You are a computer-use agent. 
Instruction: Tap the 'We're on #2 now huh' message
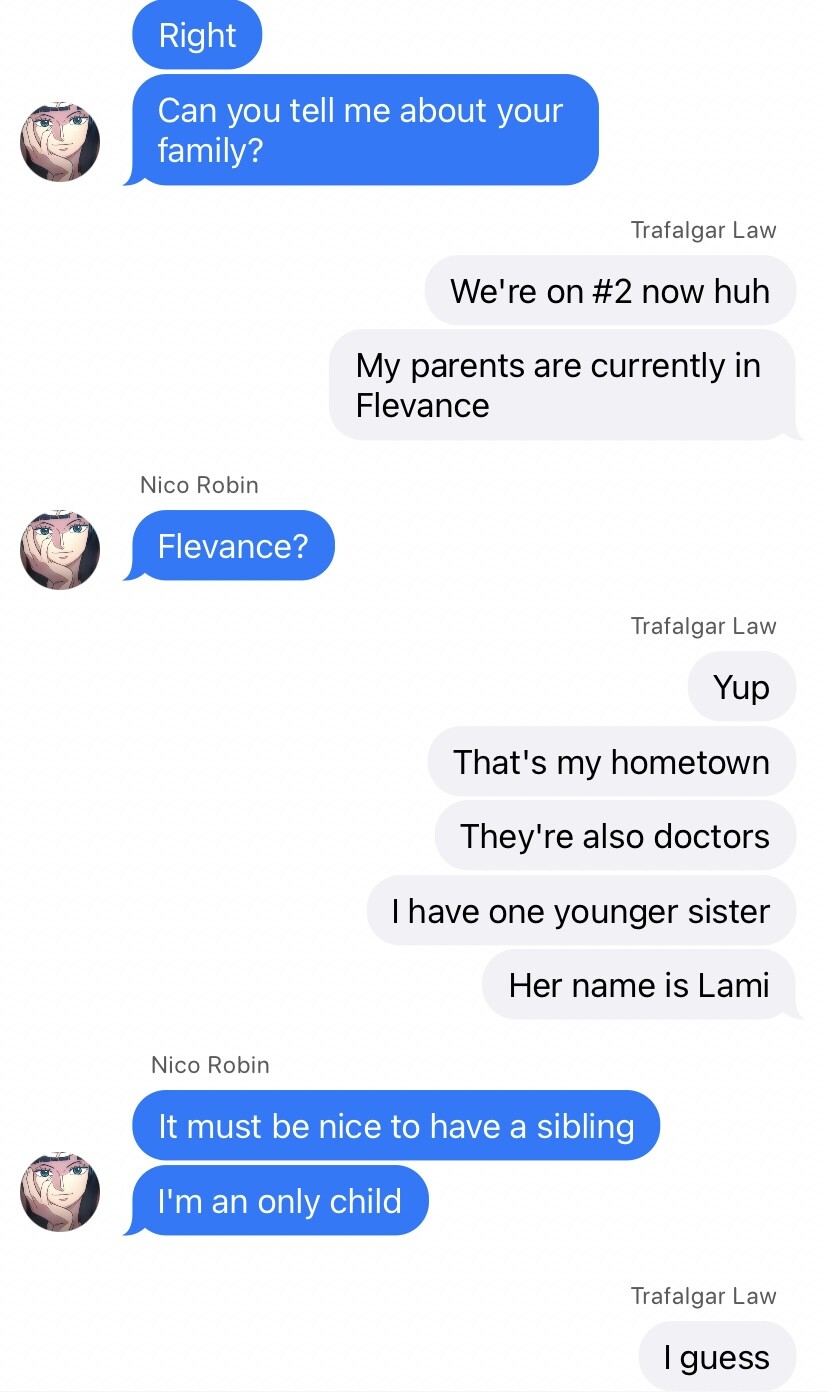(x=610, y=291)
